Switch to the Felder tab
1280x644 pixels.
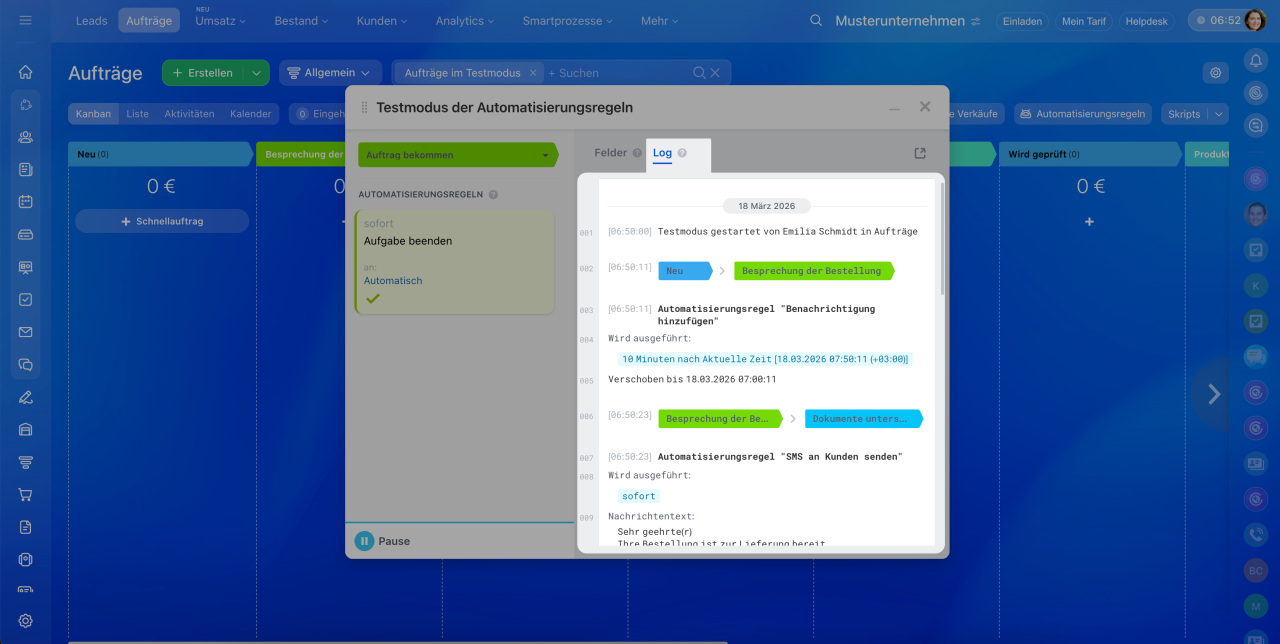[610, 153]
